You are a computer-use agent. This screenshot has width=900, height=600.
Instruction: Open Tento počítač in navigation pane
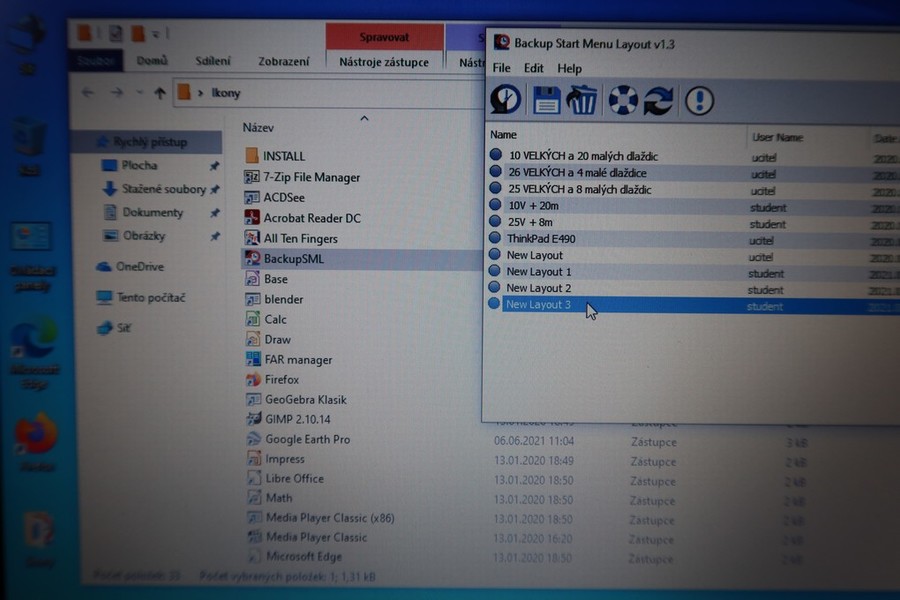tap(150, 298)
